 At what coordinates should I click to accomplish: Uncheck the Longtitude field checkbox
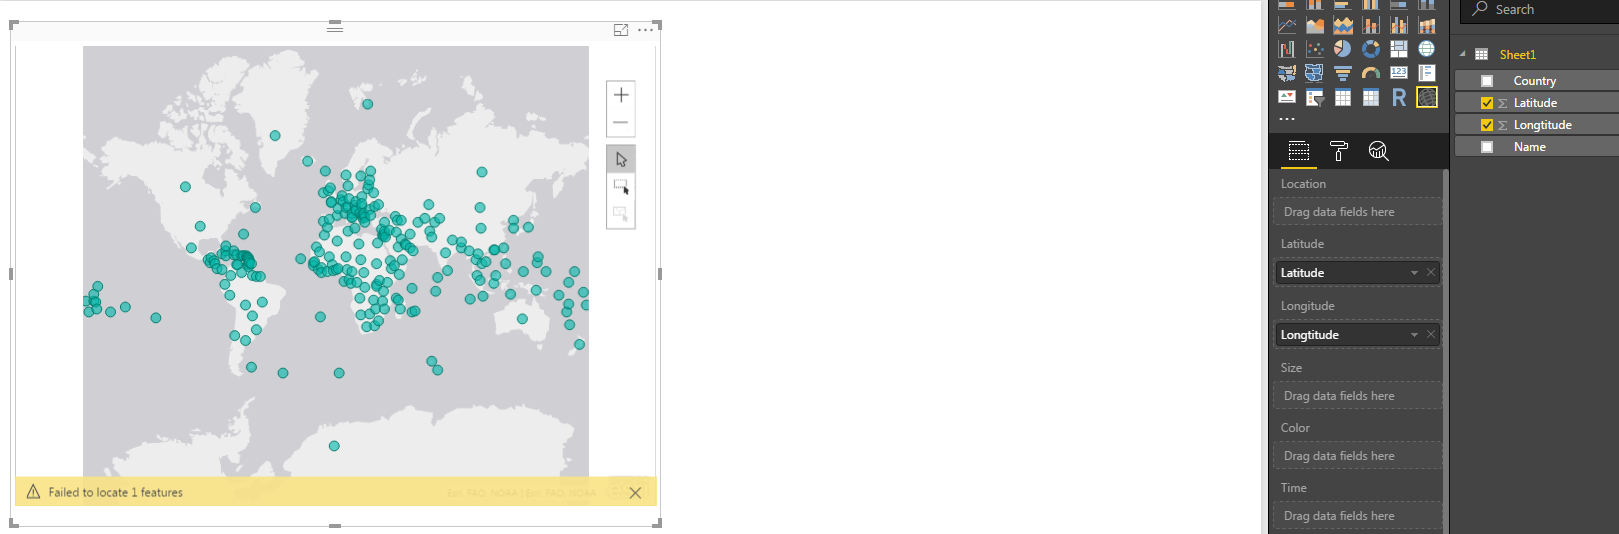1487,125
